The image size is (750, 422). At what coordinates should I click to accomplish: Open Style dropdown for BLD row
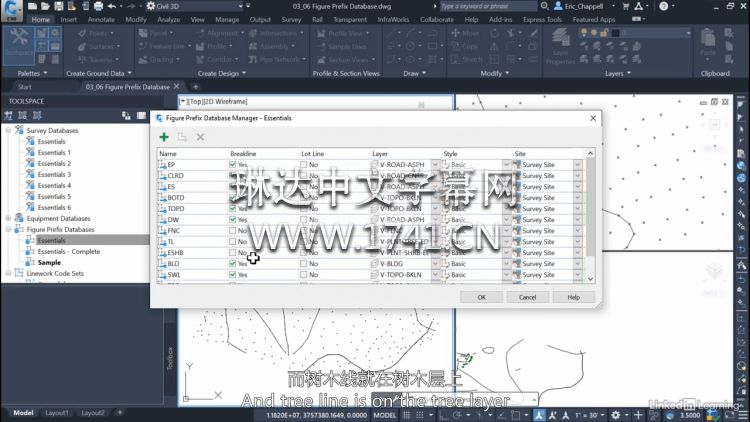(507, 264)
